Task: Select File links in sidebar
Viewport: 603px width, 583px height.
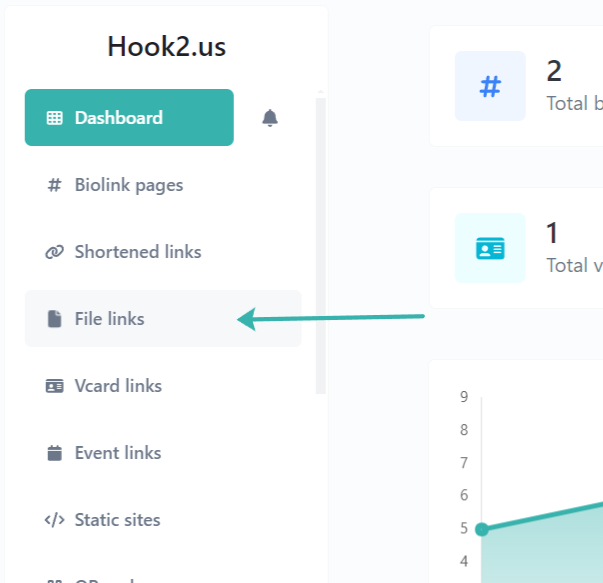Action: [x=163, y=319]
